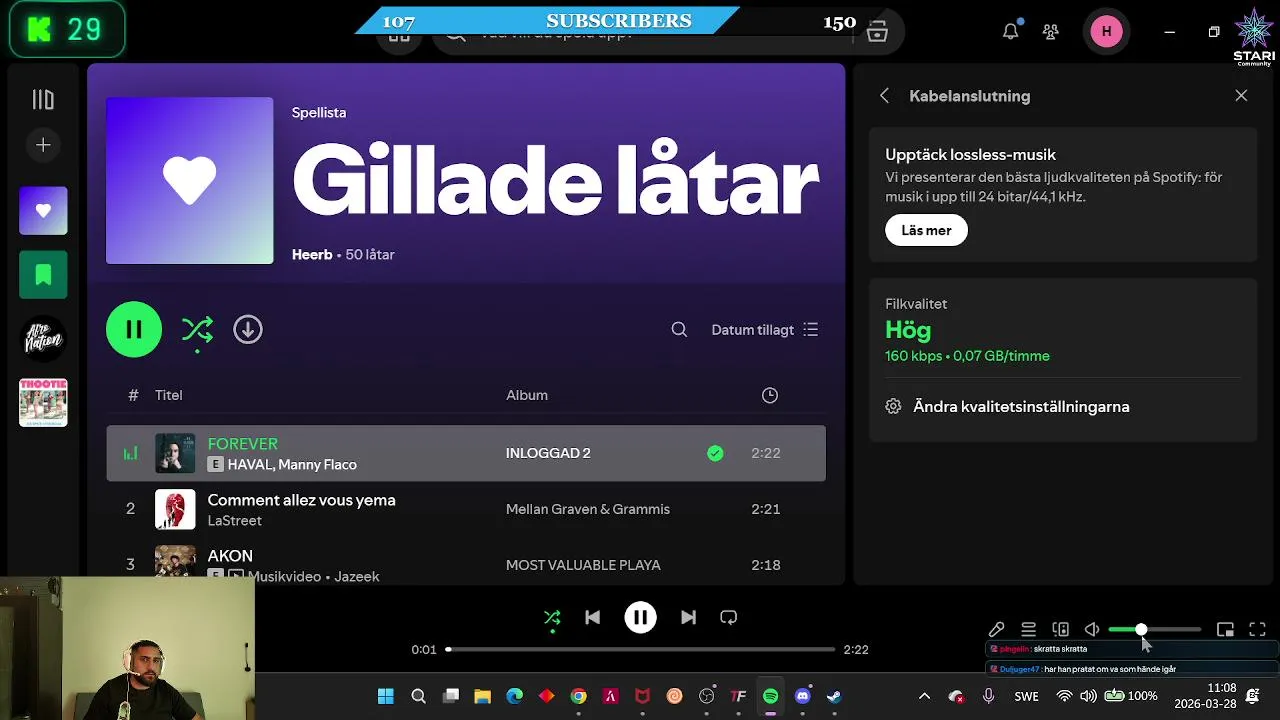Show hidden system tray icons chevron
1280x720 pixels.
(924, 696)
